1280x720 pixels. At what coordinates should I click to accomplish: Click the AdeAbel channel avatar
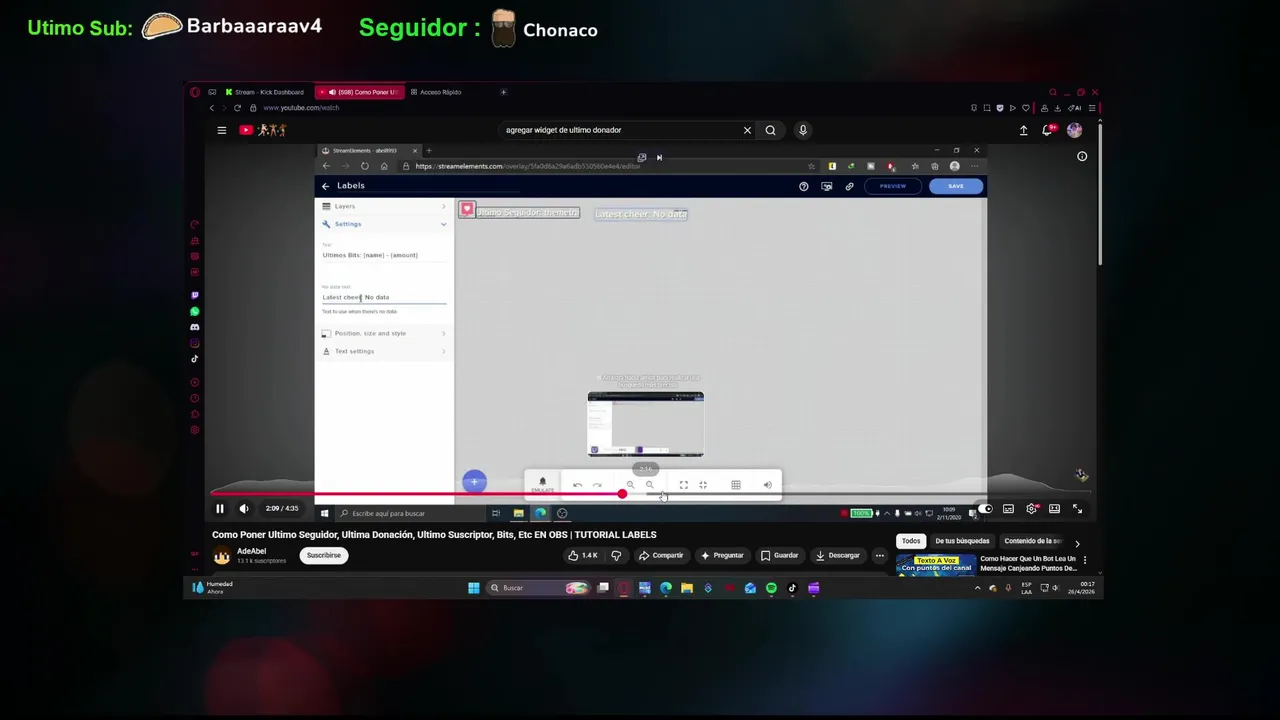click(221, 556)
